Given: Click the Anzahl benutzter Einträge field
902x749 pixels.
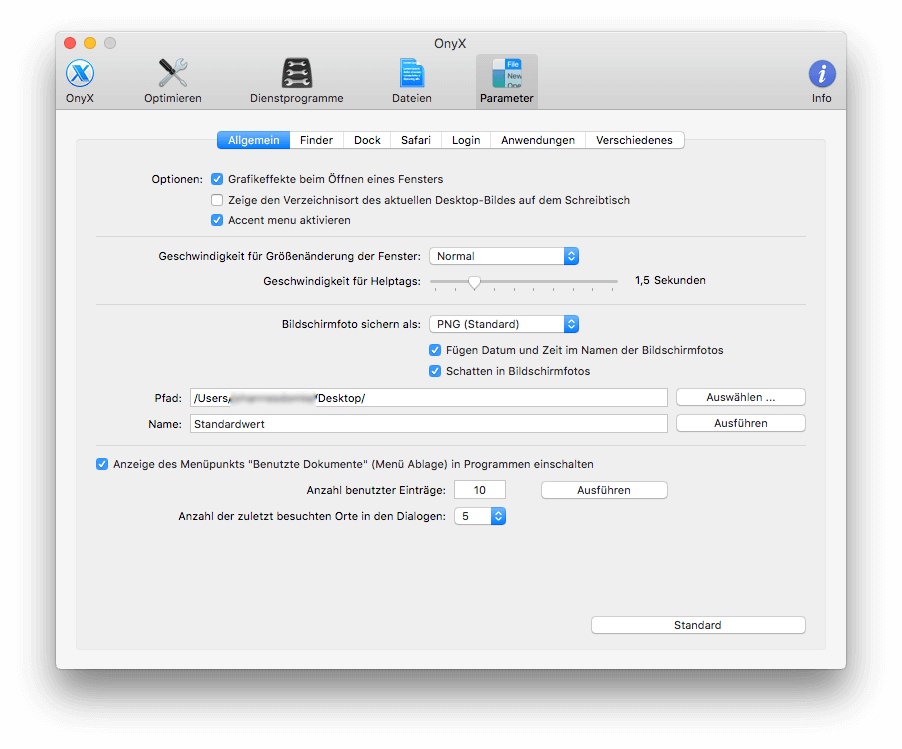Looking at the screenshot, I should tap(480, 490).
